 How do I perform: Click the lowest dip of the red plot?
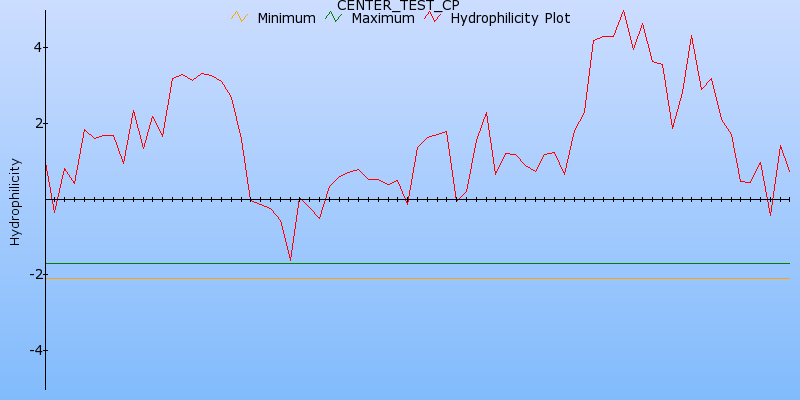tap(290, 261)
